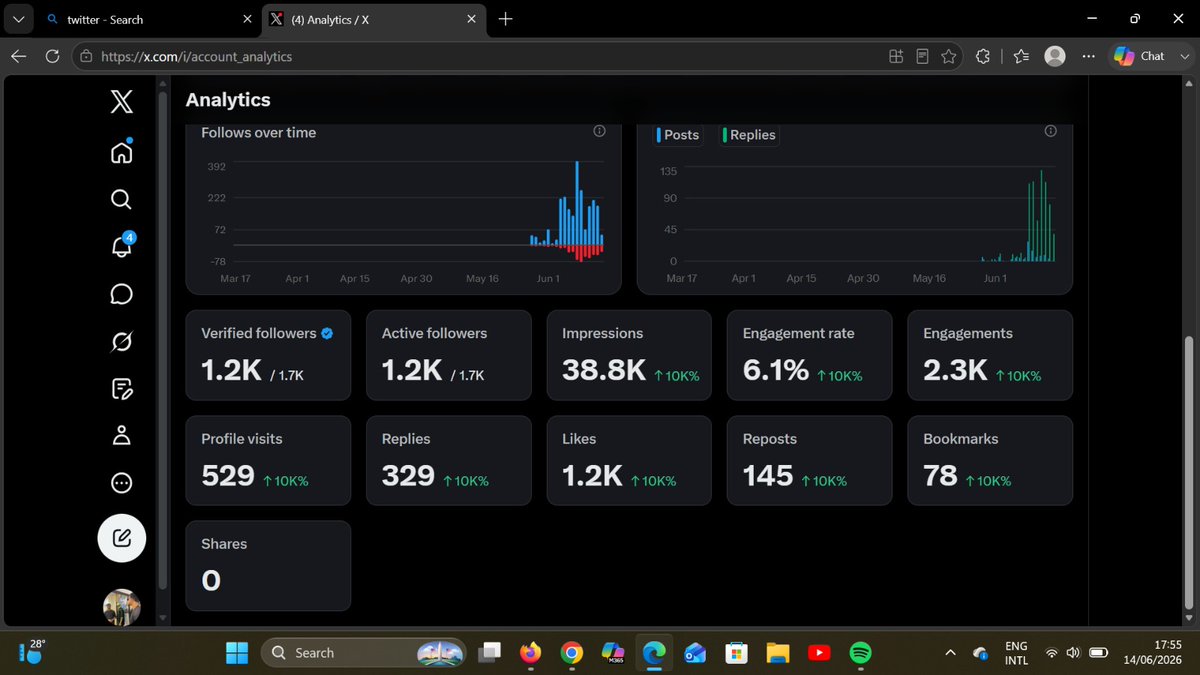Open the Verified followers 1.2K card

click(268, 355)
